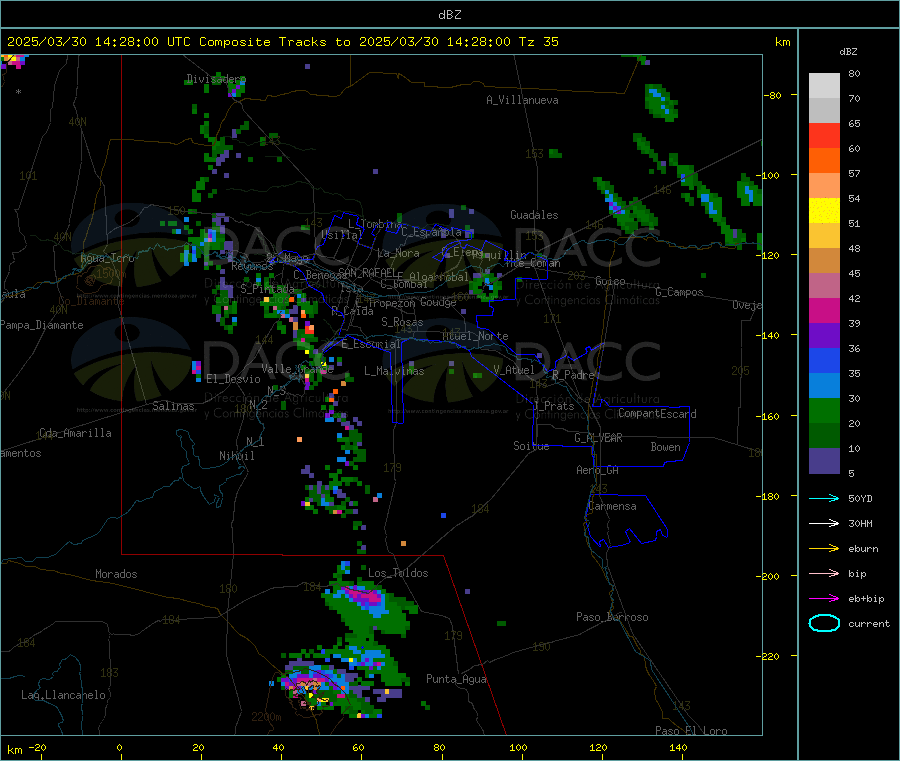This screenshot has width=900, height=761.
Task: Click the dBZ title at the top
Action: pos(449,15)
